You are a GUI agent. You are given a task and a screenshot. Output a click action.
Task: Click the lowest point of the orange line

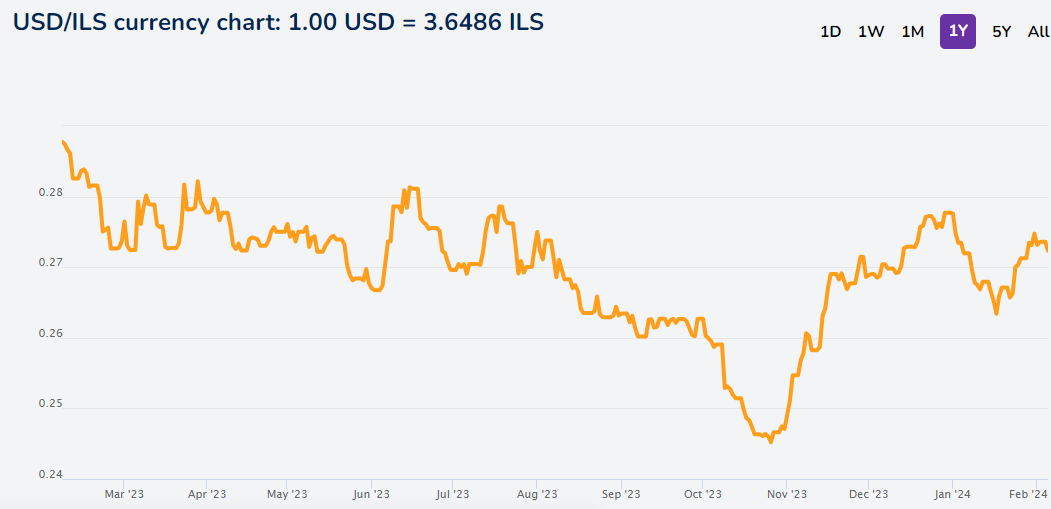(x=771, y=442)
